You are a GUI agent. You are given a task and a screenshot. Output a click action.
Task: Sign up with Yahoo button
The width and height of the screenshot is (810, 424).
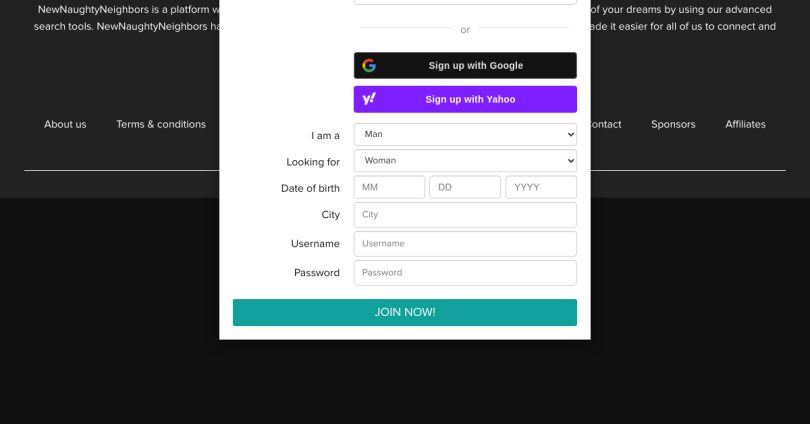(x=465, y=99)
